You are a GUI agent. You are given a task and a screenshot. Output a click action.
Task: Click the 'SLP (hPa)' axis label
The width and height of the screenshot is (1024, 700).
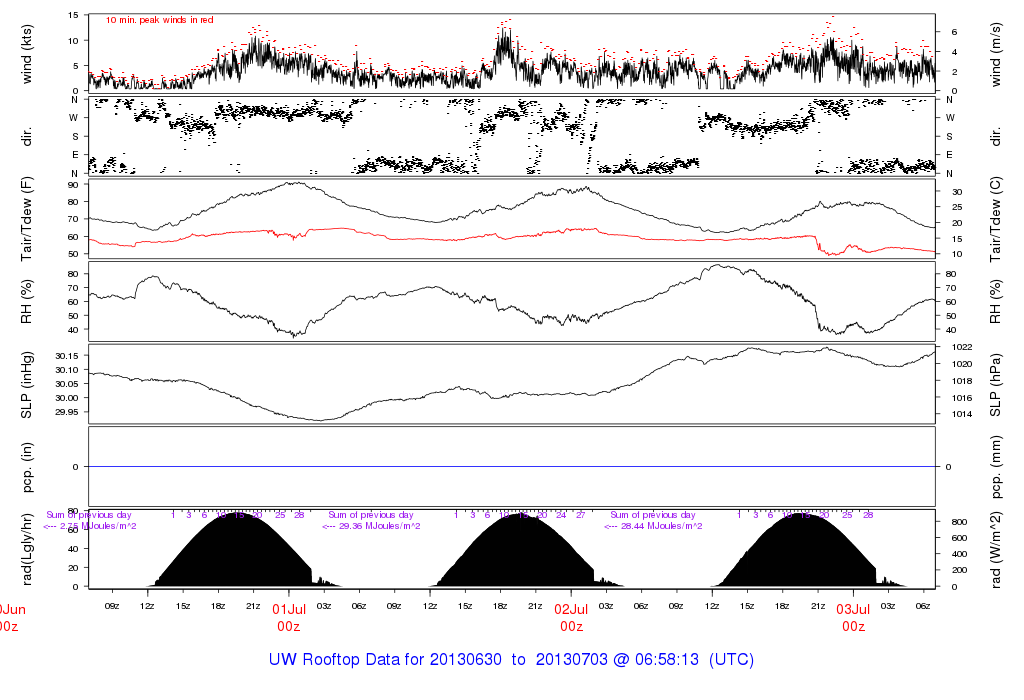(x=995, y=385)
